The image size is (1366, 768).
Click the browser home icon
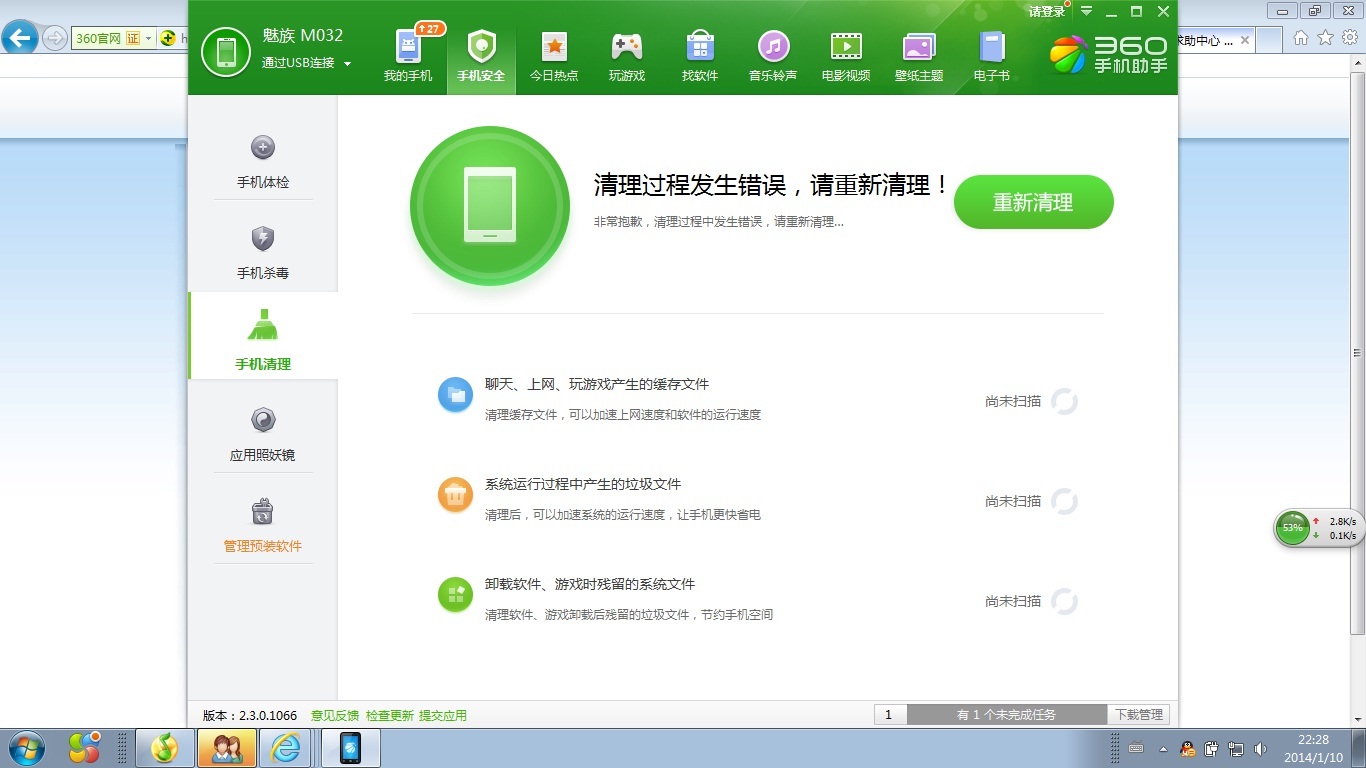(1301, 38)
